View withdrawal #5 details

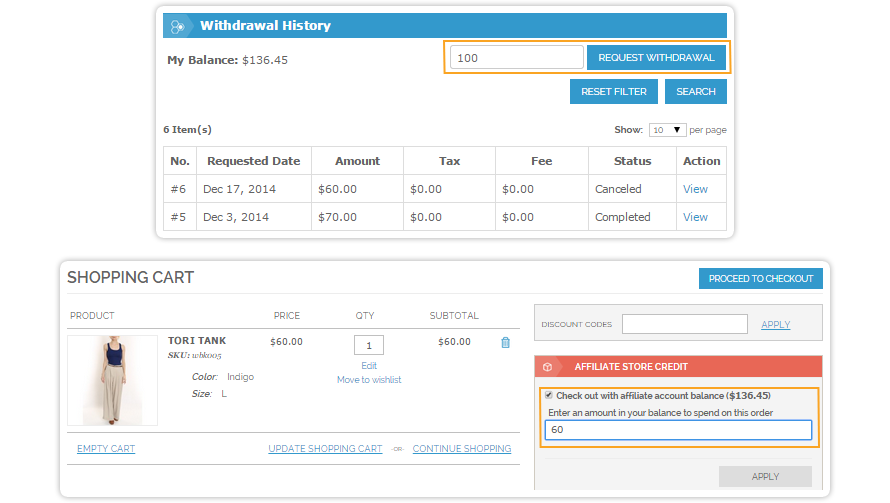tap(695, 217)
